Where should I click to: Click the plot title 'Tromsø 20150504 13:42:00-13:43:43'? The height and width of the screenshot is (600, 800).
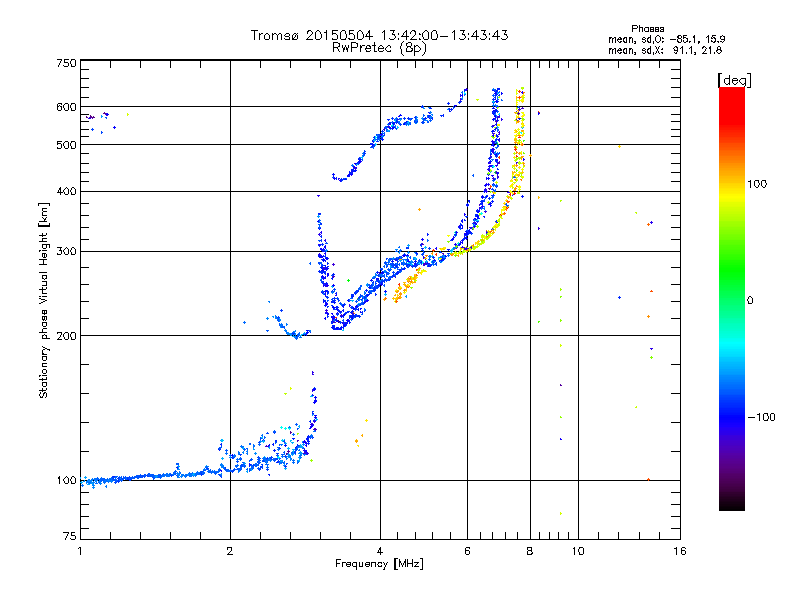380,35
